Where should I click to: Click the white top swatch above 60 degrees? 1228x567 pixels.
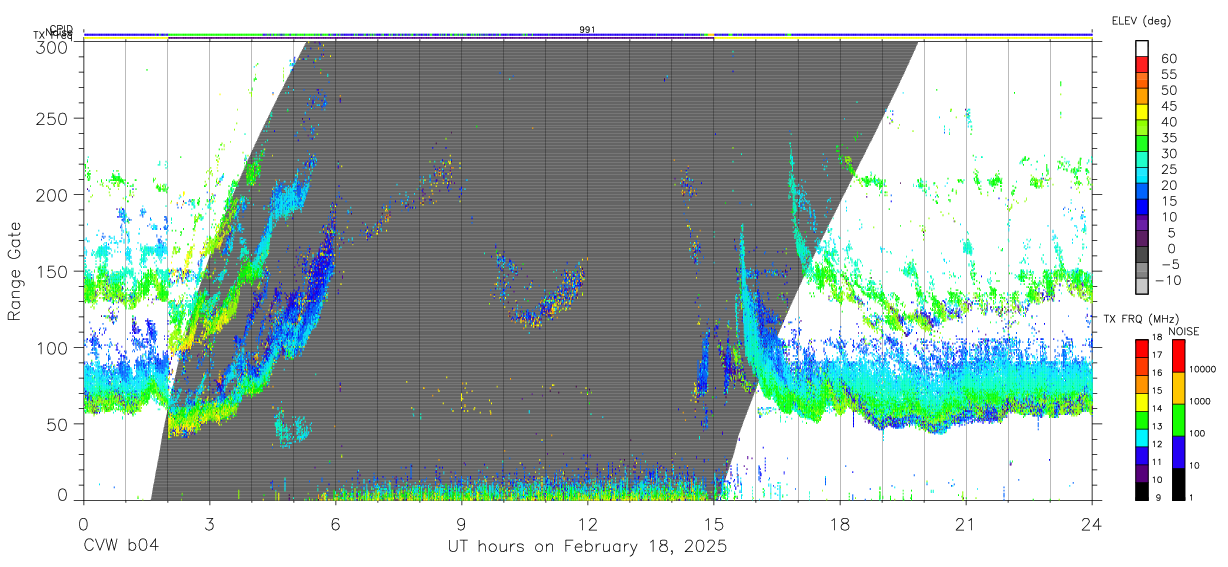pos(1142,50)
